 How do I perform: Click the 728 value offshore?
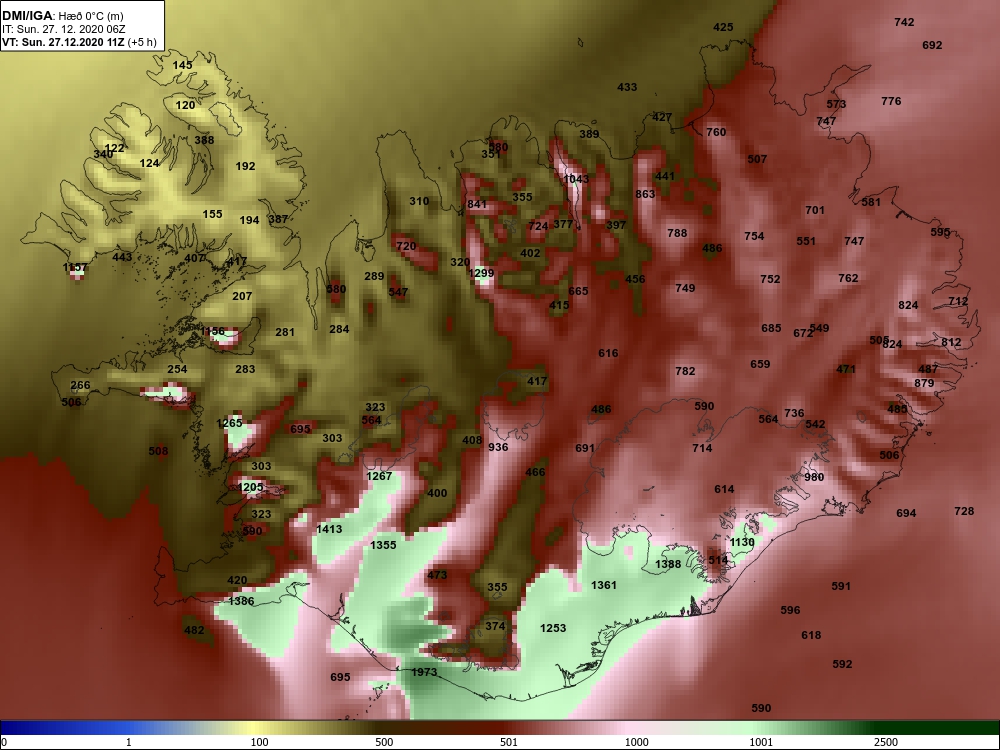tap(964, 511)
